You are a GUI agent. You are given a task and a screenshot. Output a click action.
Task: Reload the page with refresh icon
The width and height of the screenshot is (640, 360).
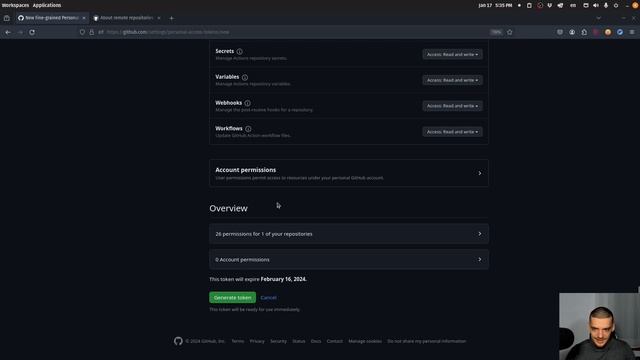32,32
